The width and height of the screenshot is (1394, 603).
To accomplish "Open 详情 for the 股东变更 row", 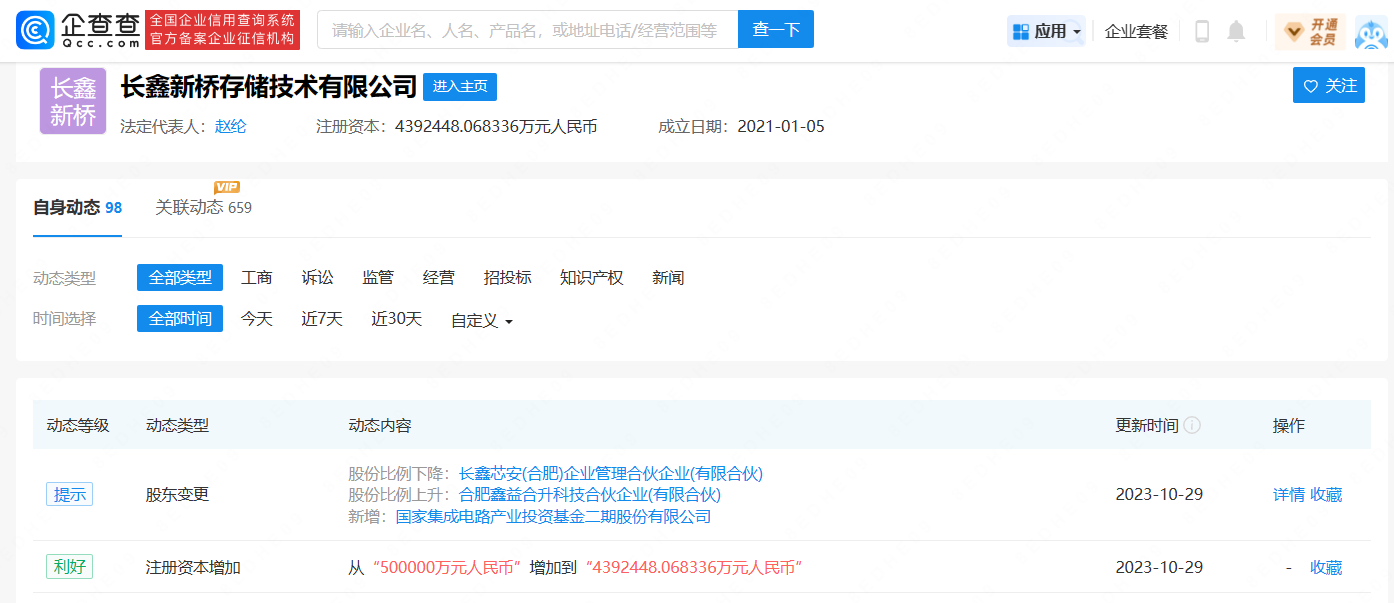I will (x=1289, y=494).
